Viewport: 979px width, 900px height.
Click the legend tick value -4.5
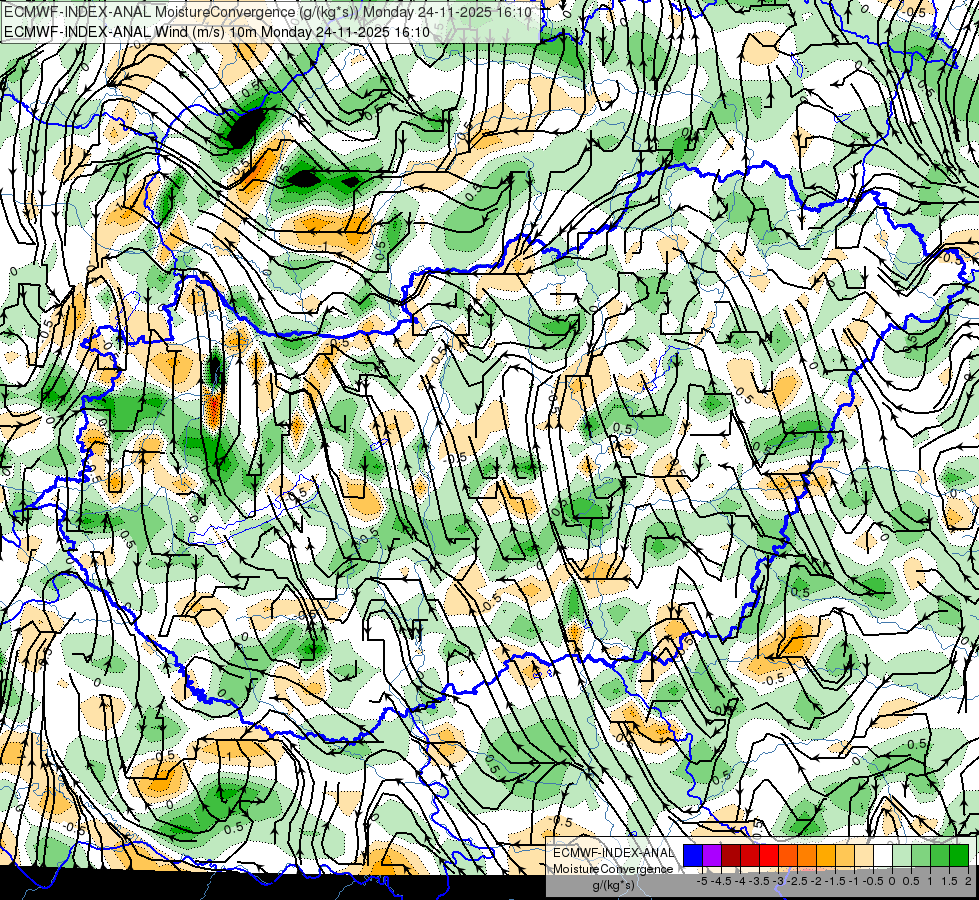[x=722, y=881]
